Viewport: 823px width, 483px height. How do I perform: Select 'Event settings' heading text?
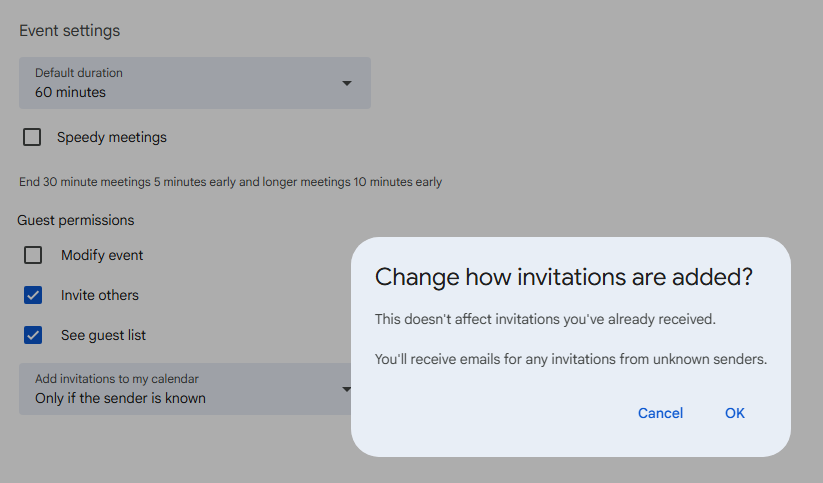(x=69, y=30)
